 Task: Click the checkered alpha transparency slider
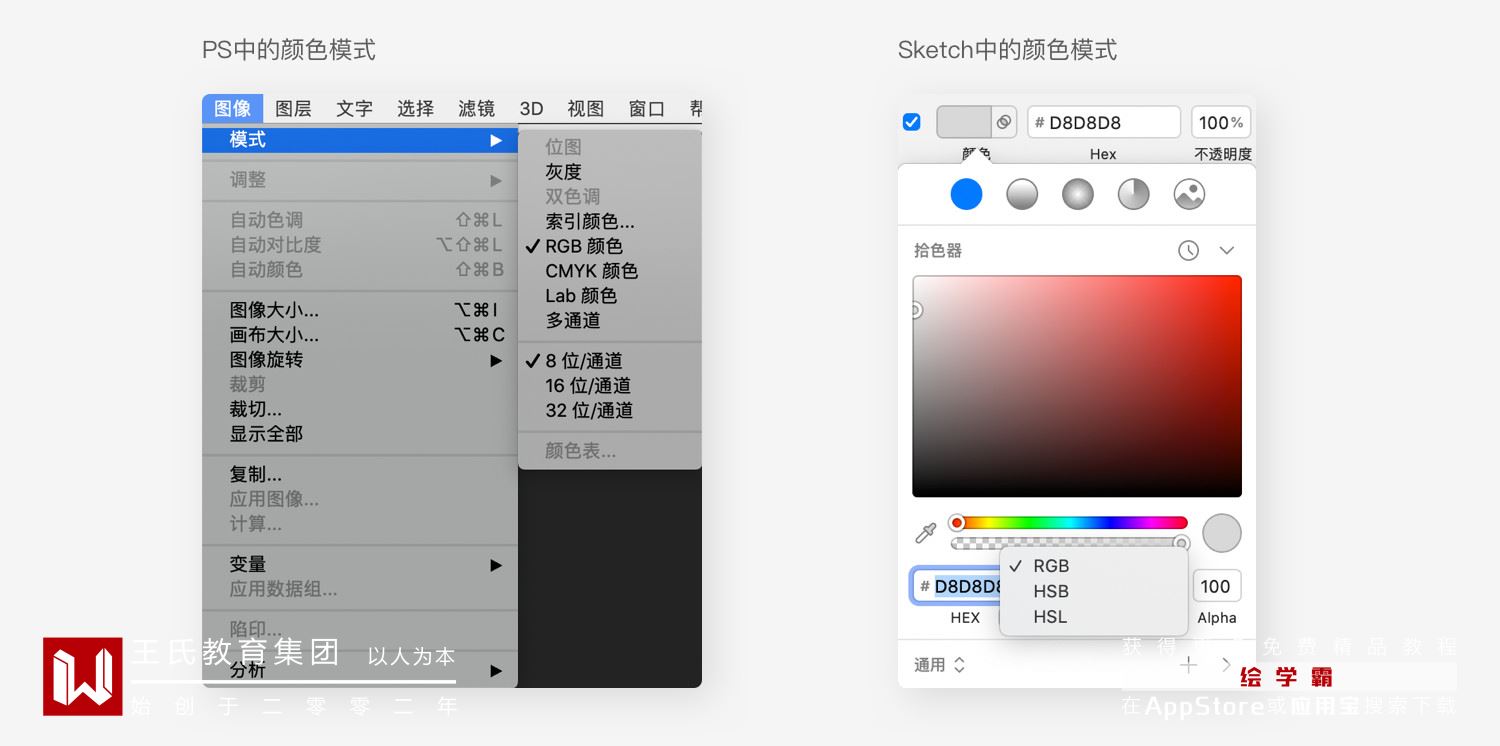pyautogui.click(x=1069, y=543)
